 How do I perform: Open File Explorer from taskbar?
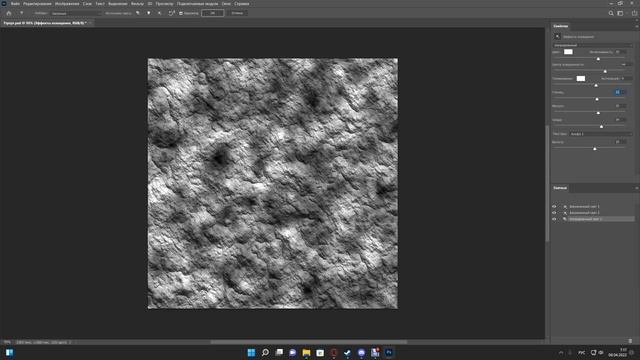pos(306,352)
